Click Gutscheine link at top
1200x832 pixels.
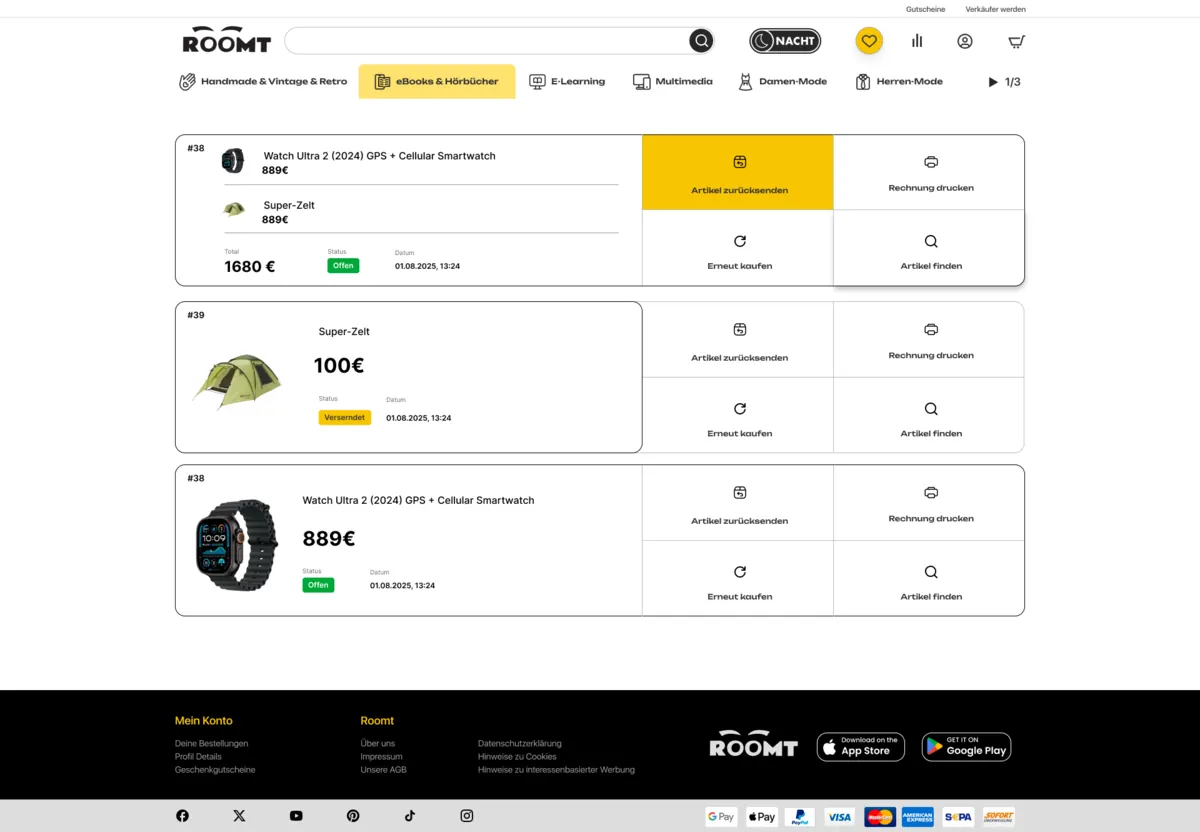tap(925, 9)
